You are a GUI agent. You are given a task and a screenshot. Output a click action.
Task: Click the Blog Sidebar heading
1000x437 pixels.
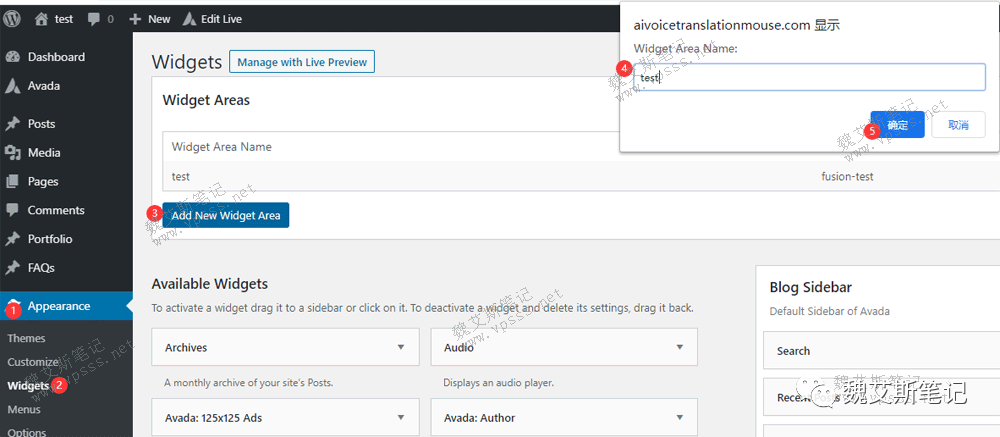811,287
